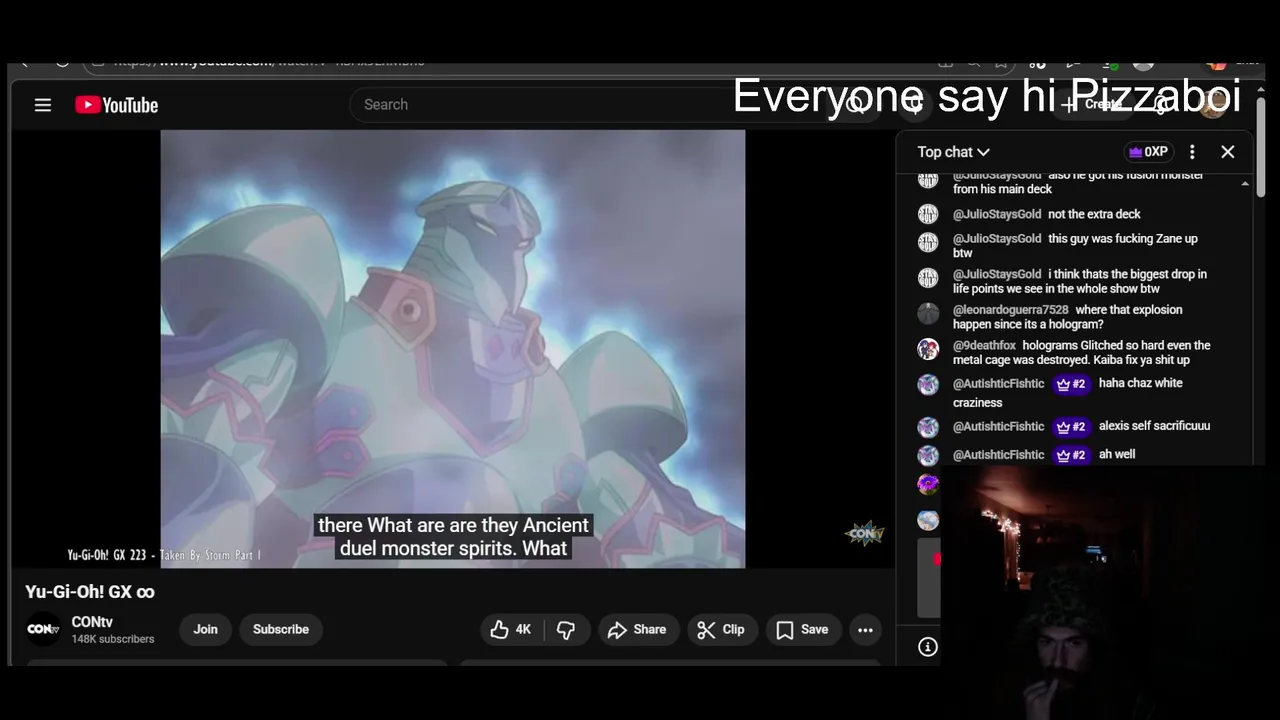Save the video to a playlist

[x=803, y=629]
